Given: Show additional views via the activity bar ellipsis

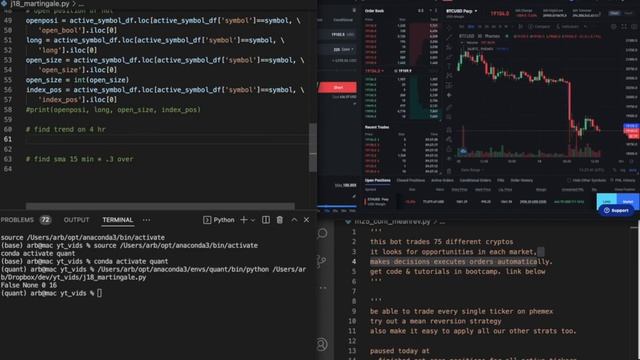Looking at the screenshot, I should [x=323, y=288].
